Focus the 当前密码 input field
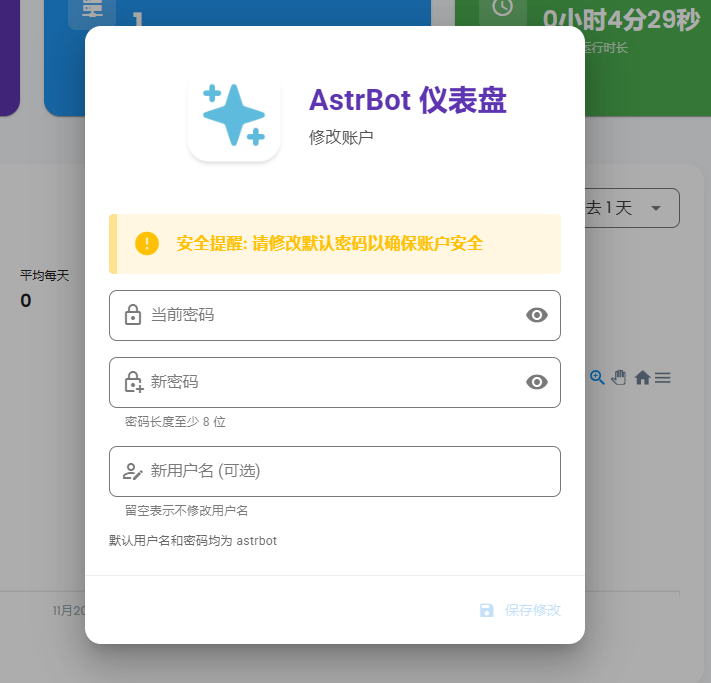 (x=330, y=315)
